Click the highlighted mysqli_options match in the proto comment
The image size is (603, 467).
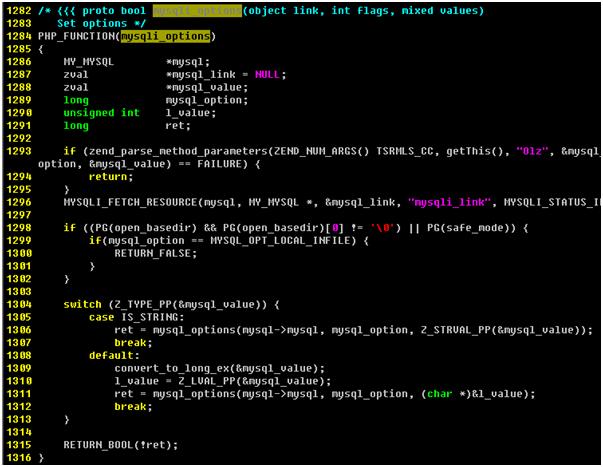point(198,10)
